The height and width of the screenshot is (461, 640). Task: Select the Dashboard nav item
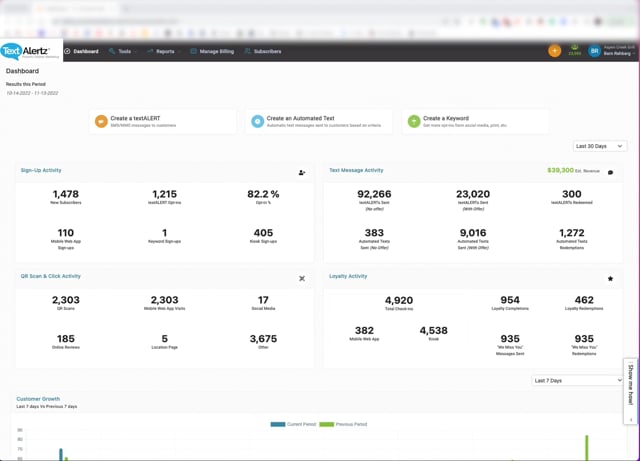(x=81, y=51)
